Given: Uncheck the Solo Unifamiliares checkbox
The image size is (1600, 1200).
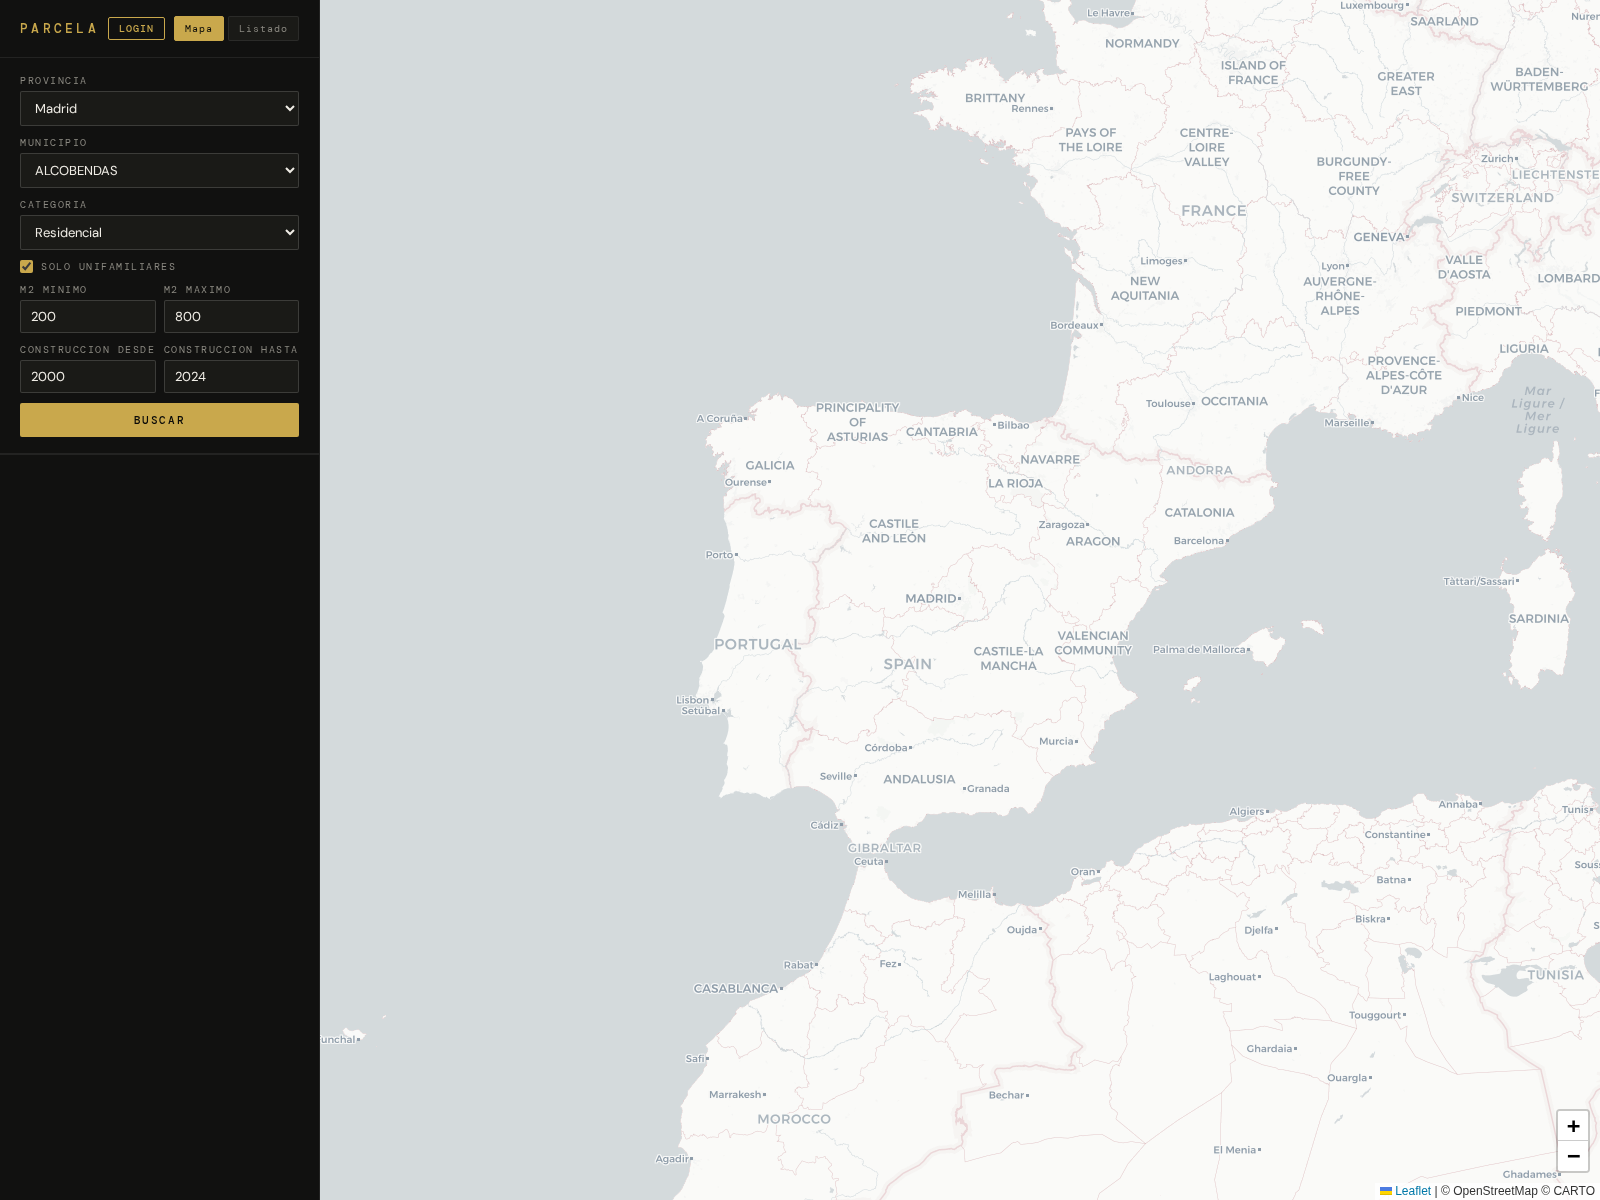Looking at the screenshot, I should point(27,266).
